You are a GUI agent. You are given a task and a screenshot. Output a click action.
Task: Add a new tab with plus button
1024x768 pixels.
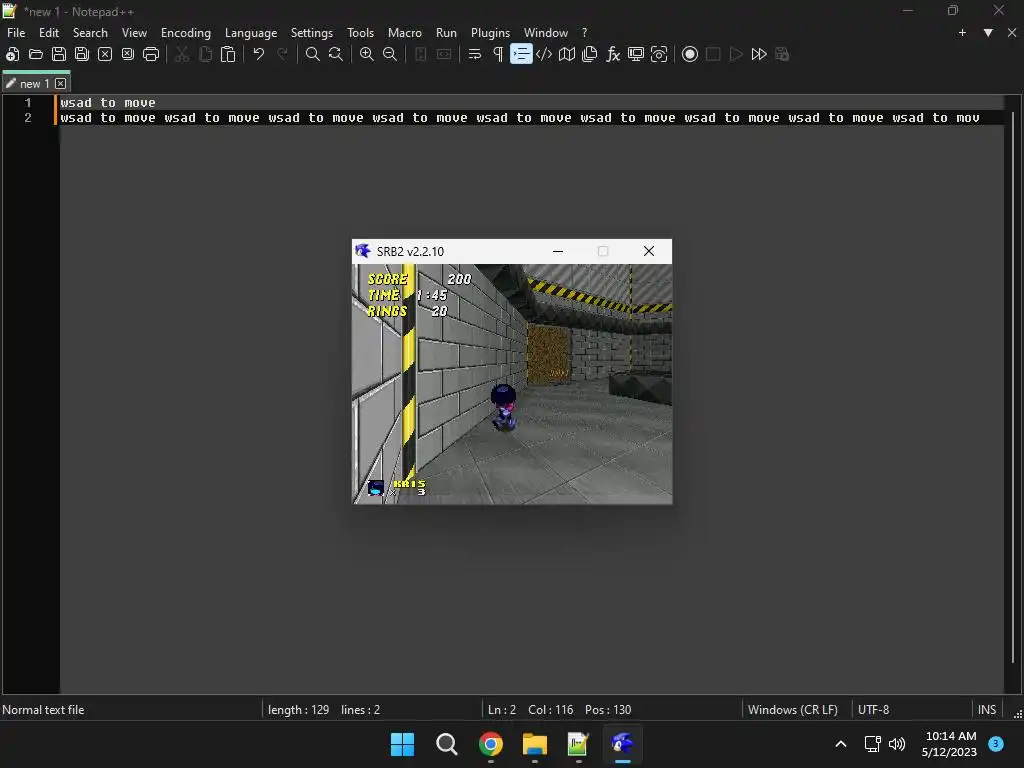coord(962,33)
